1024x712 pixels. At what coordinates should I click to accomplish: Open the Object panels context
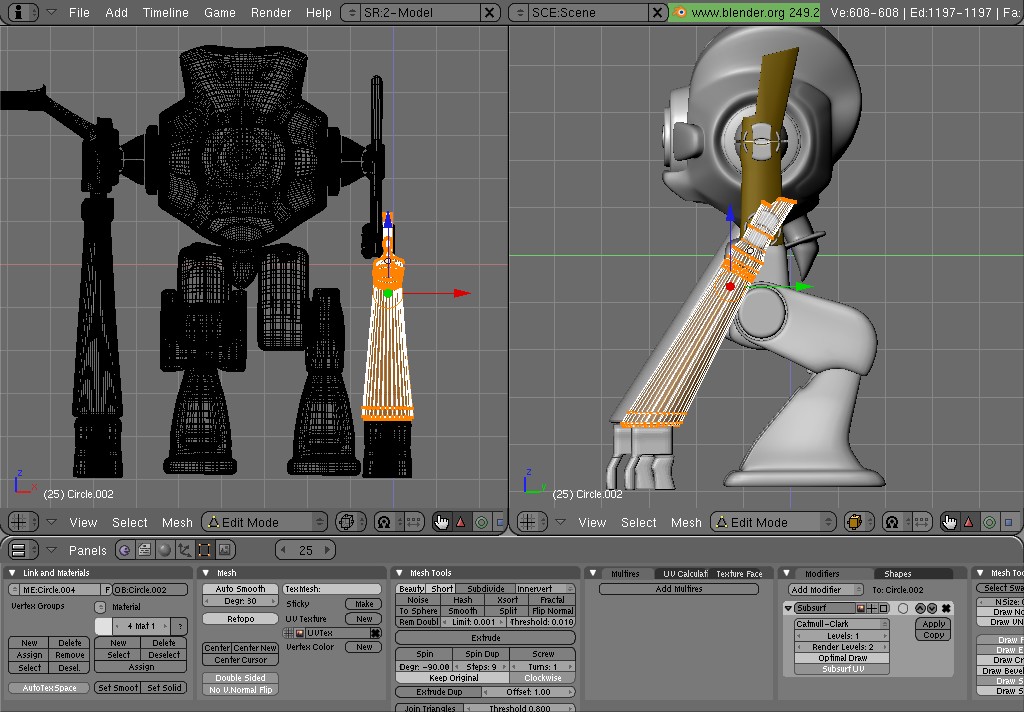coord(185,550)
